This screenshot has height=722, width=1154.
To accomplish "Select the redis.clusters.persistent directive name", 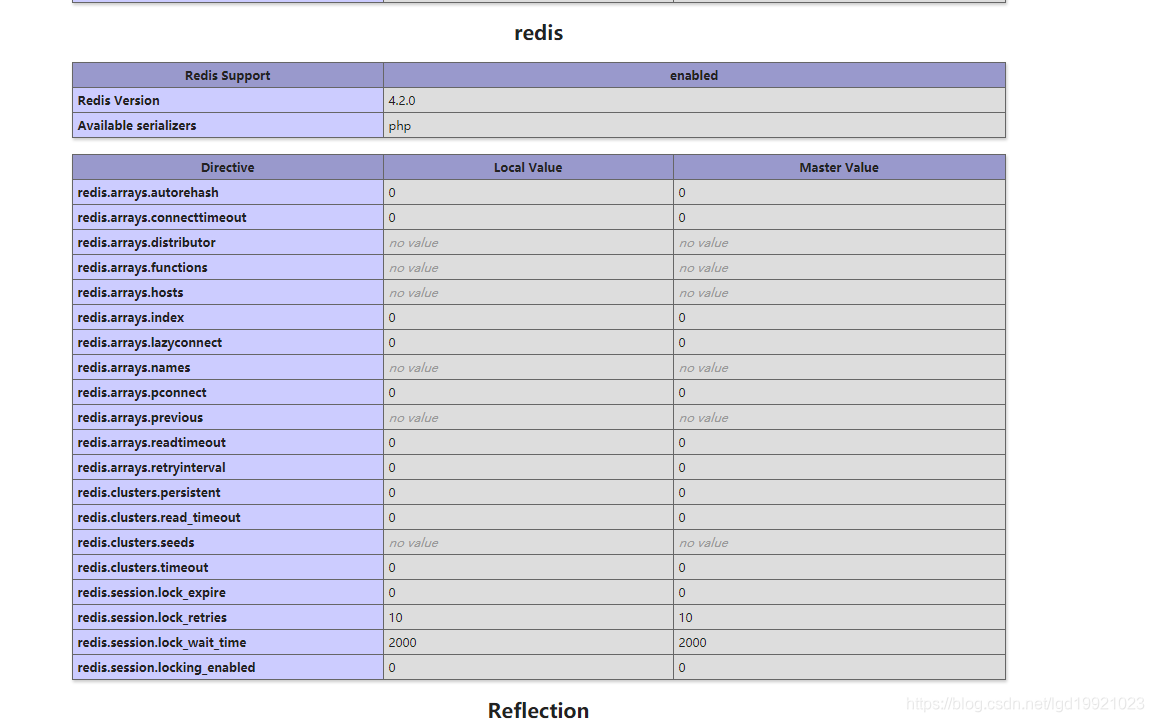I will pyautogui.click(x=148, y=492).
